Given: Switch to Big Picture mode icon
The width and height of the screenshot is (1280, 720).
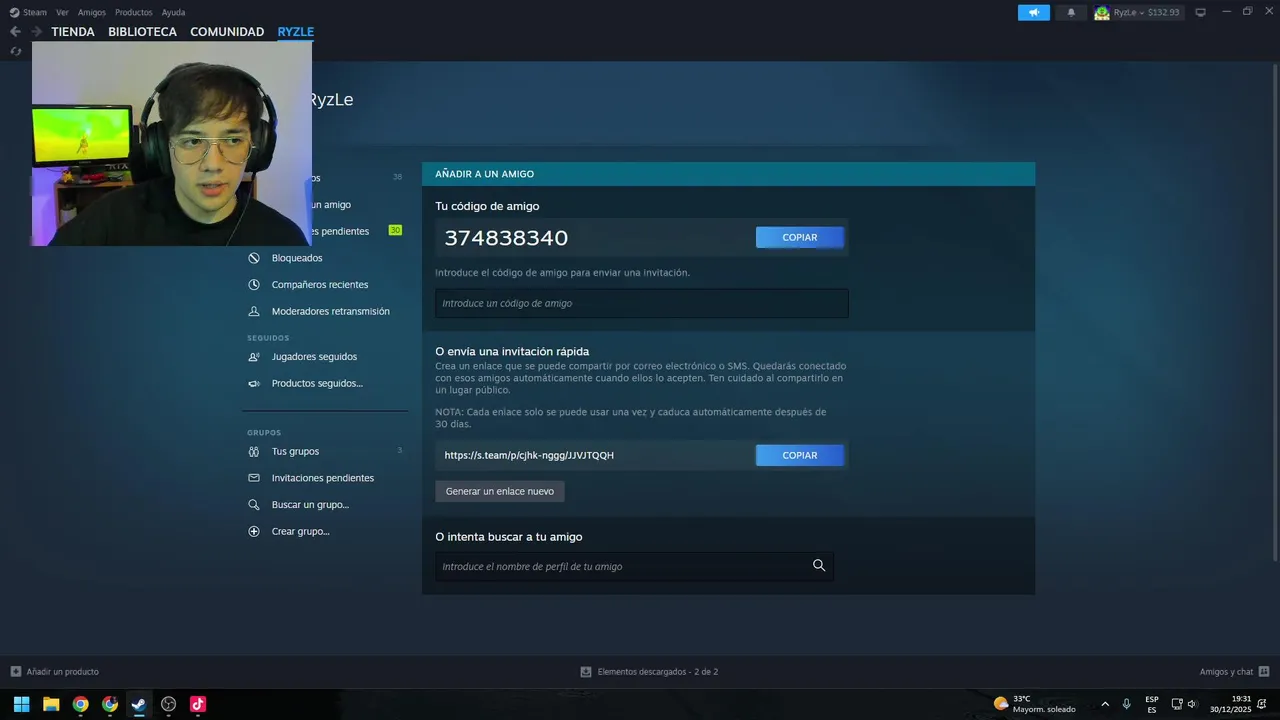Looking at the screenshot, I should click(1201, 12).
